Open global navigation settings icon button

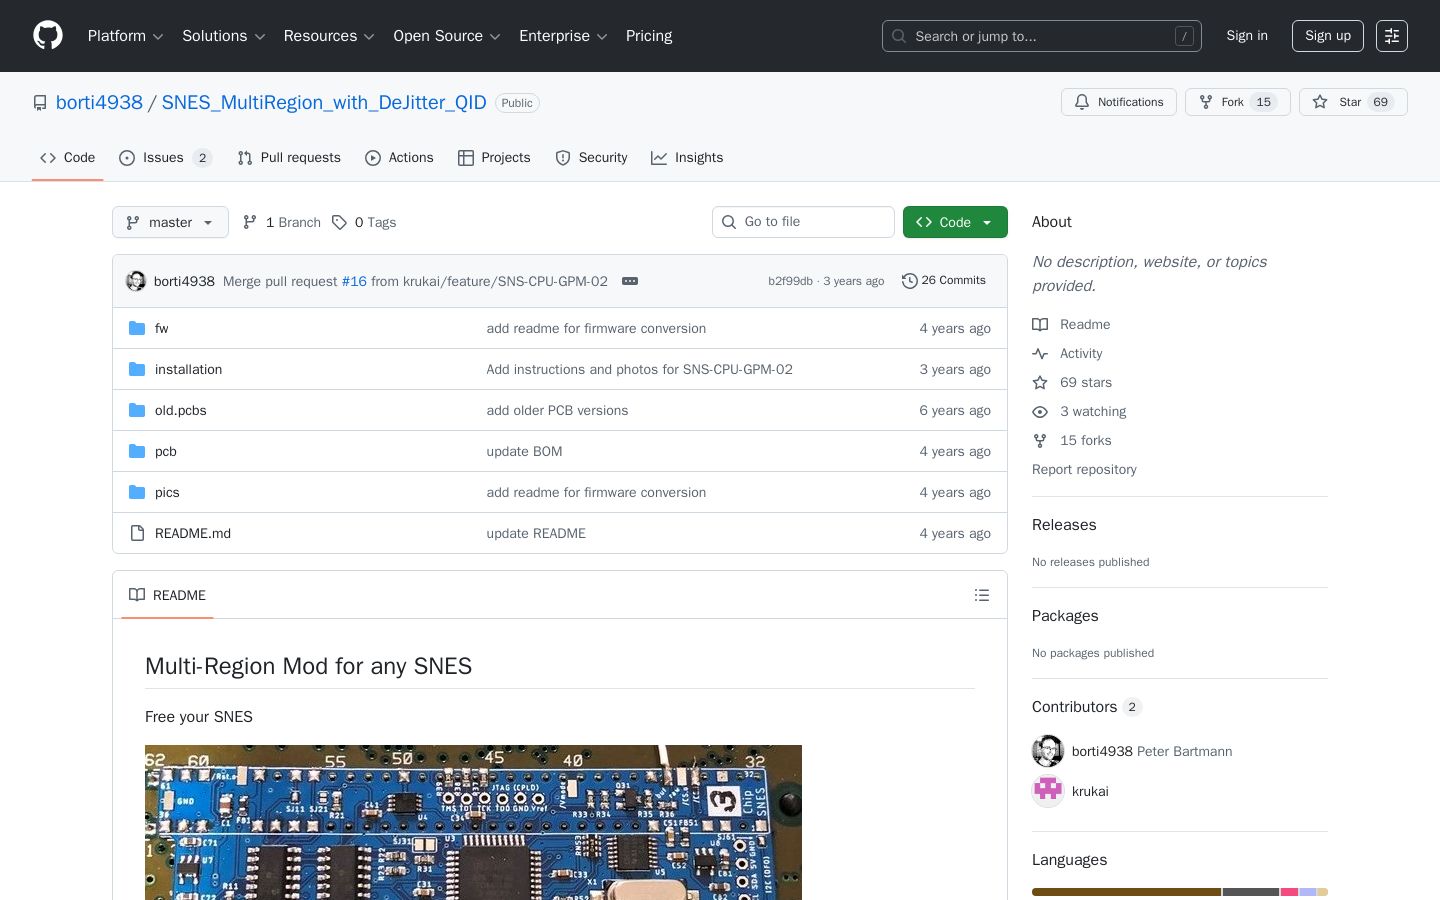pyautogui.click(x=1392, y=36)
